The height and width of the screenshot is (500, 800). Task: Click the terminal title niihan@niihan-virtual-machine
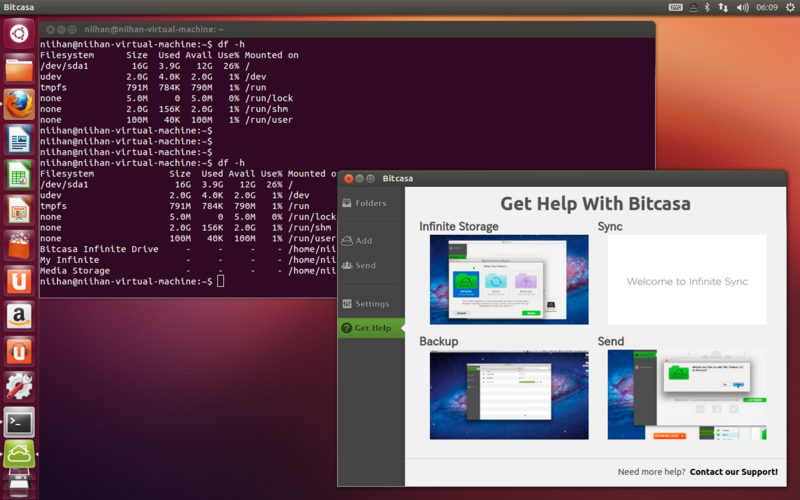coord(154,30)
